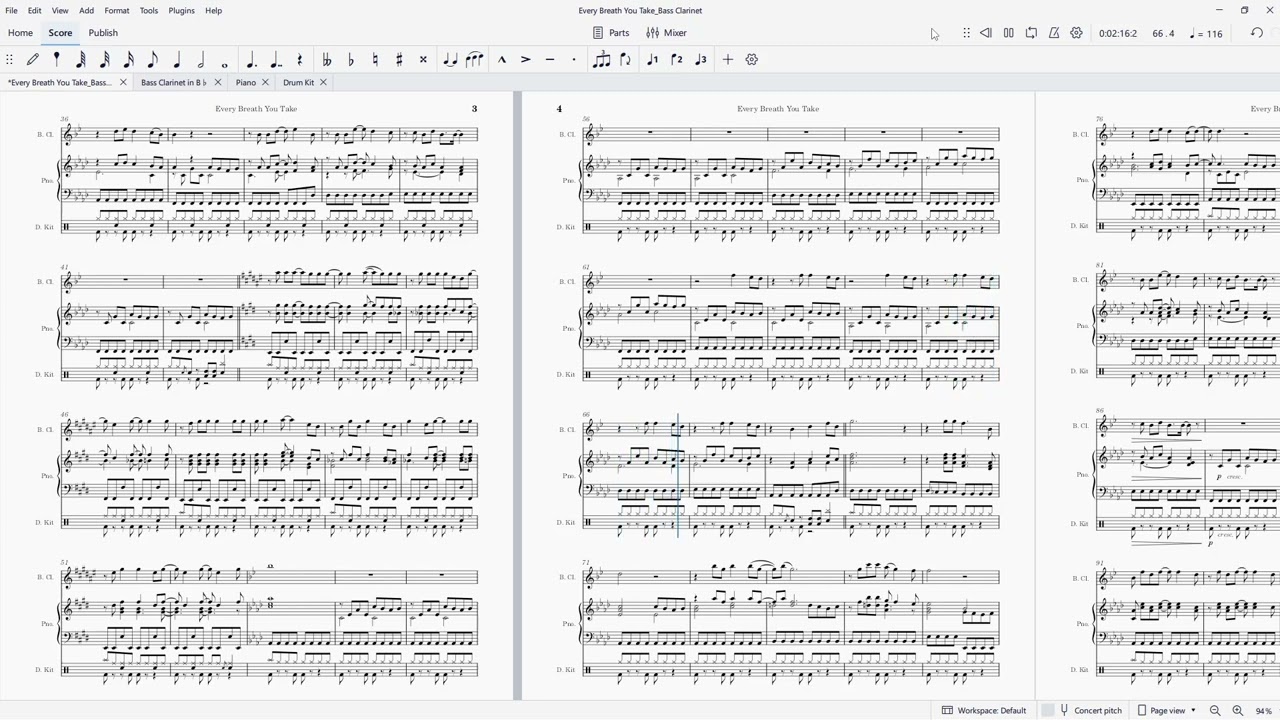
Task: Open the Parts dialog
Action: [x=611, y=33]
